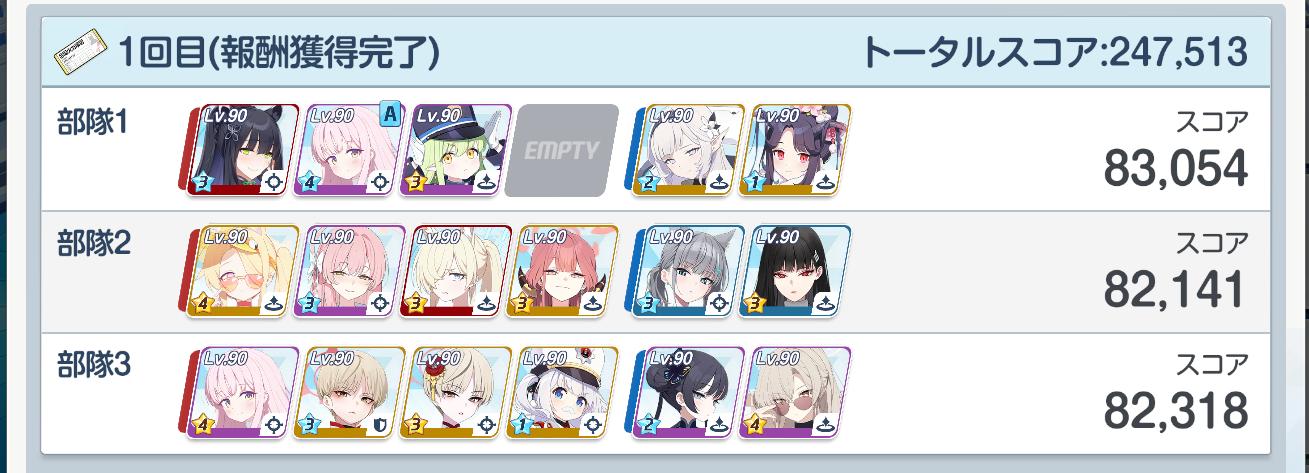Pick the student with round sunglasses in 部隊3
The width and height of the screenshot is (1309, 473).
tap(798, 393)
